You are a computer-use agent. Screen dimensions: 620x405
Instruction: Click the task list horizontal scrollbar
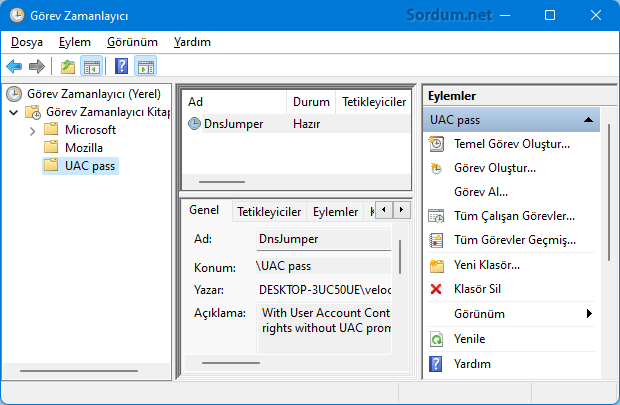pos(222,182)
